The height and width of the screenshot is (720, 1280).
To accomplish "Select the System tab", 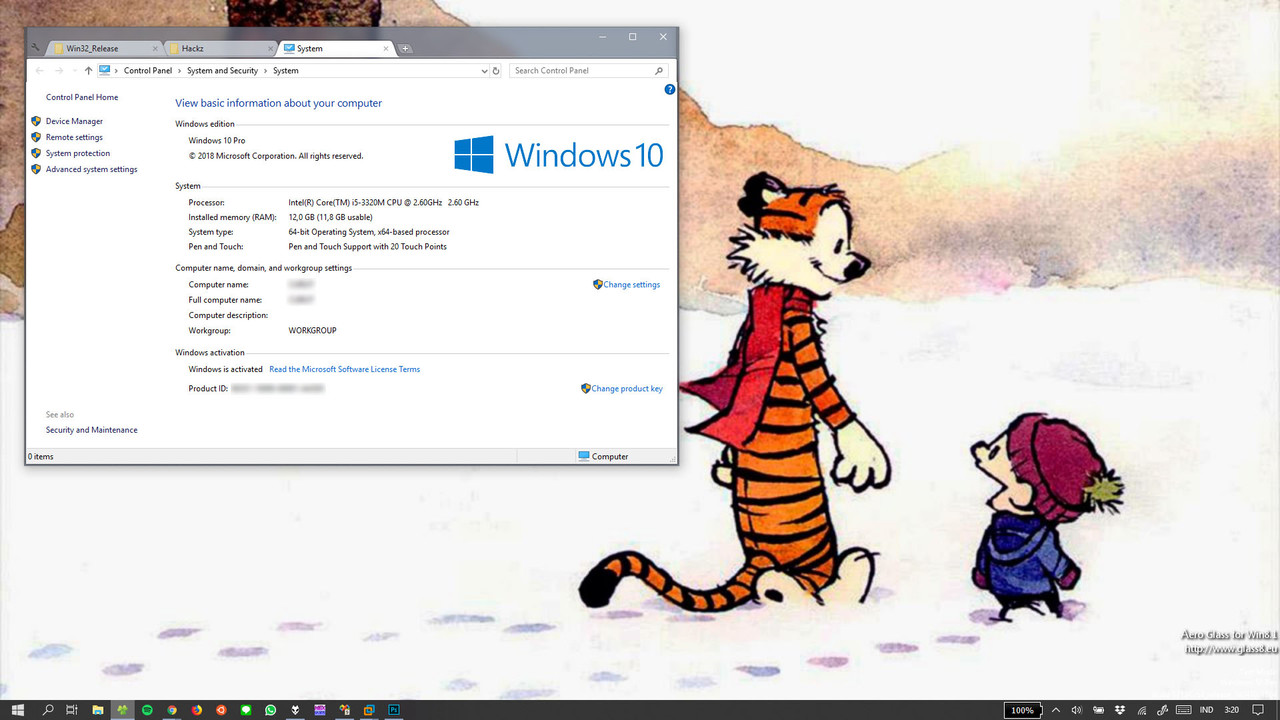I will [x=334, y=48].
